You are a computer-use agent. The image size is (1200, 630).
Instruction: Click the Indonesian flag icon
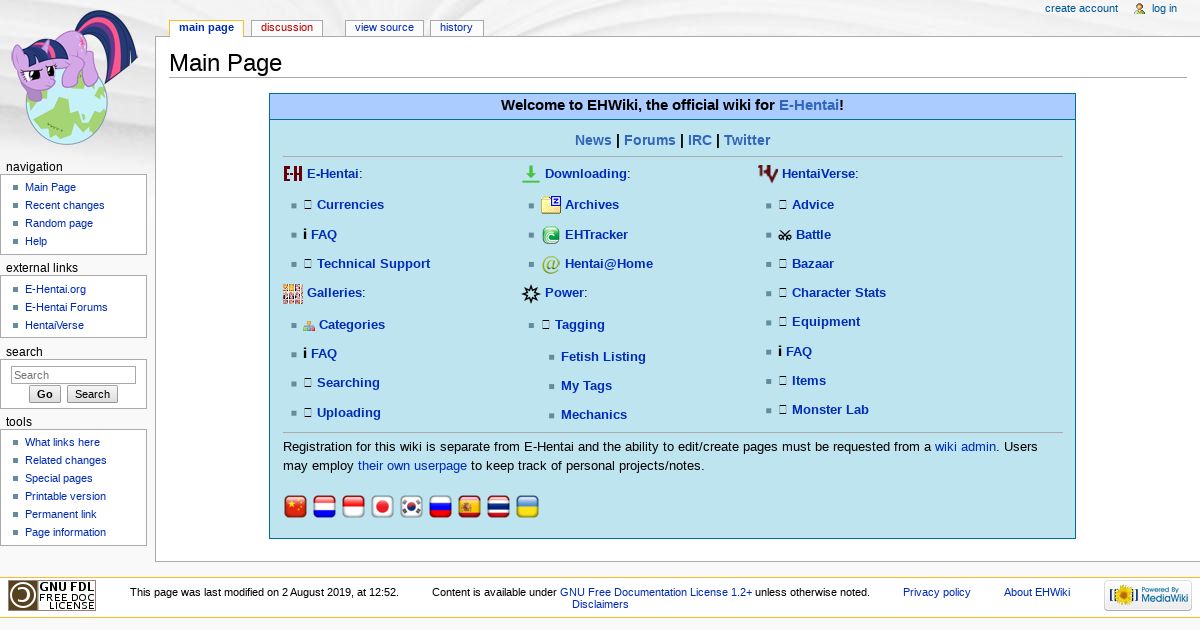coord(353,507)
